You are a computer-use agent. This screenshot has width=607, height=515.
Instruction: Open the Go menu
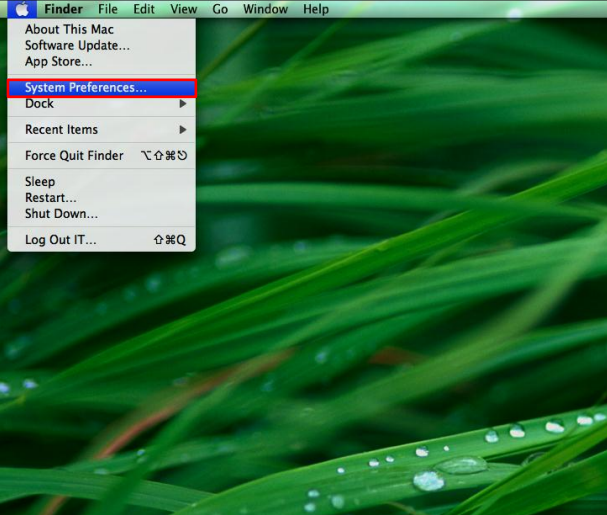pos(220,9)
